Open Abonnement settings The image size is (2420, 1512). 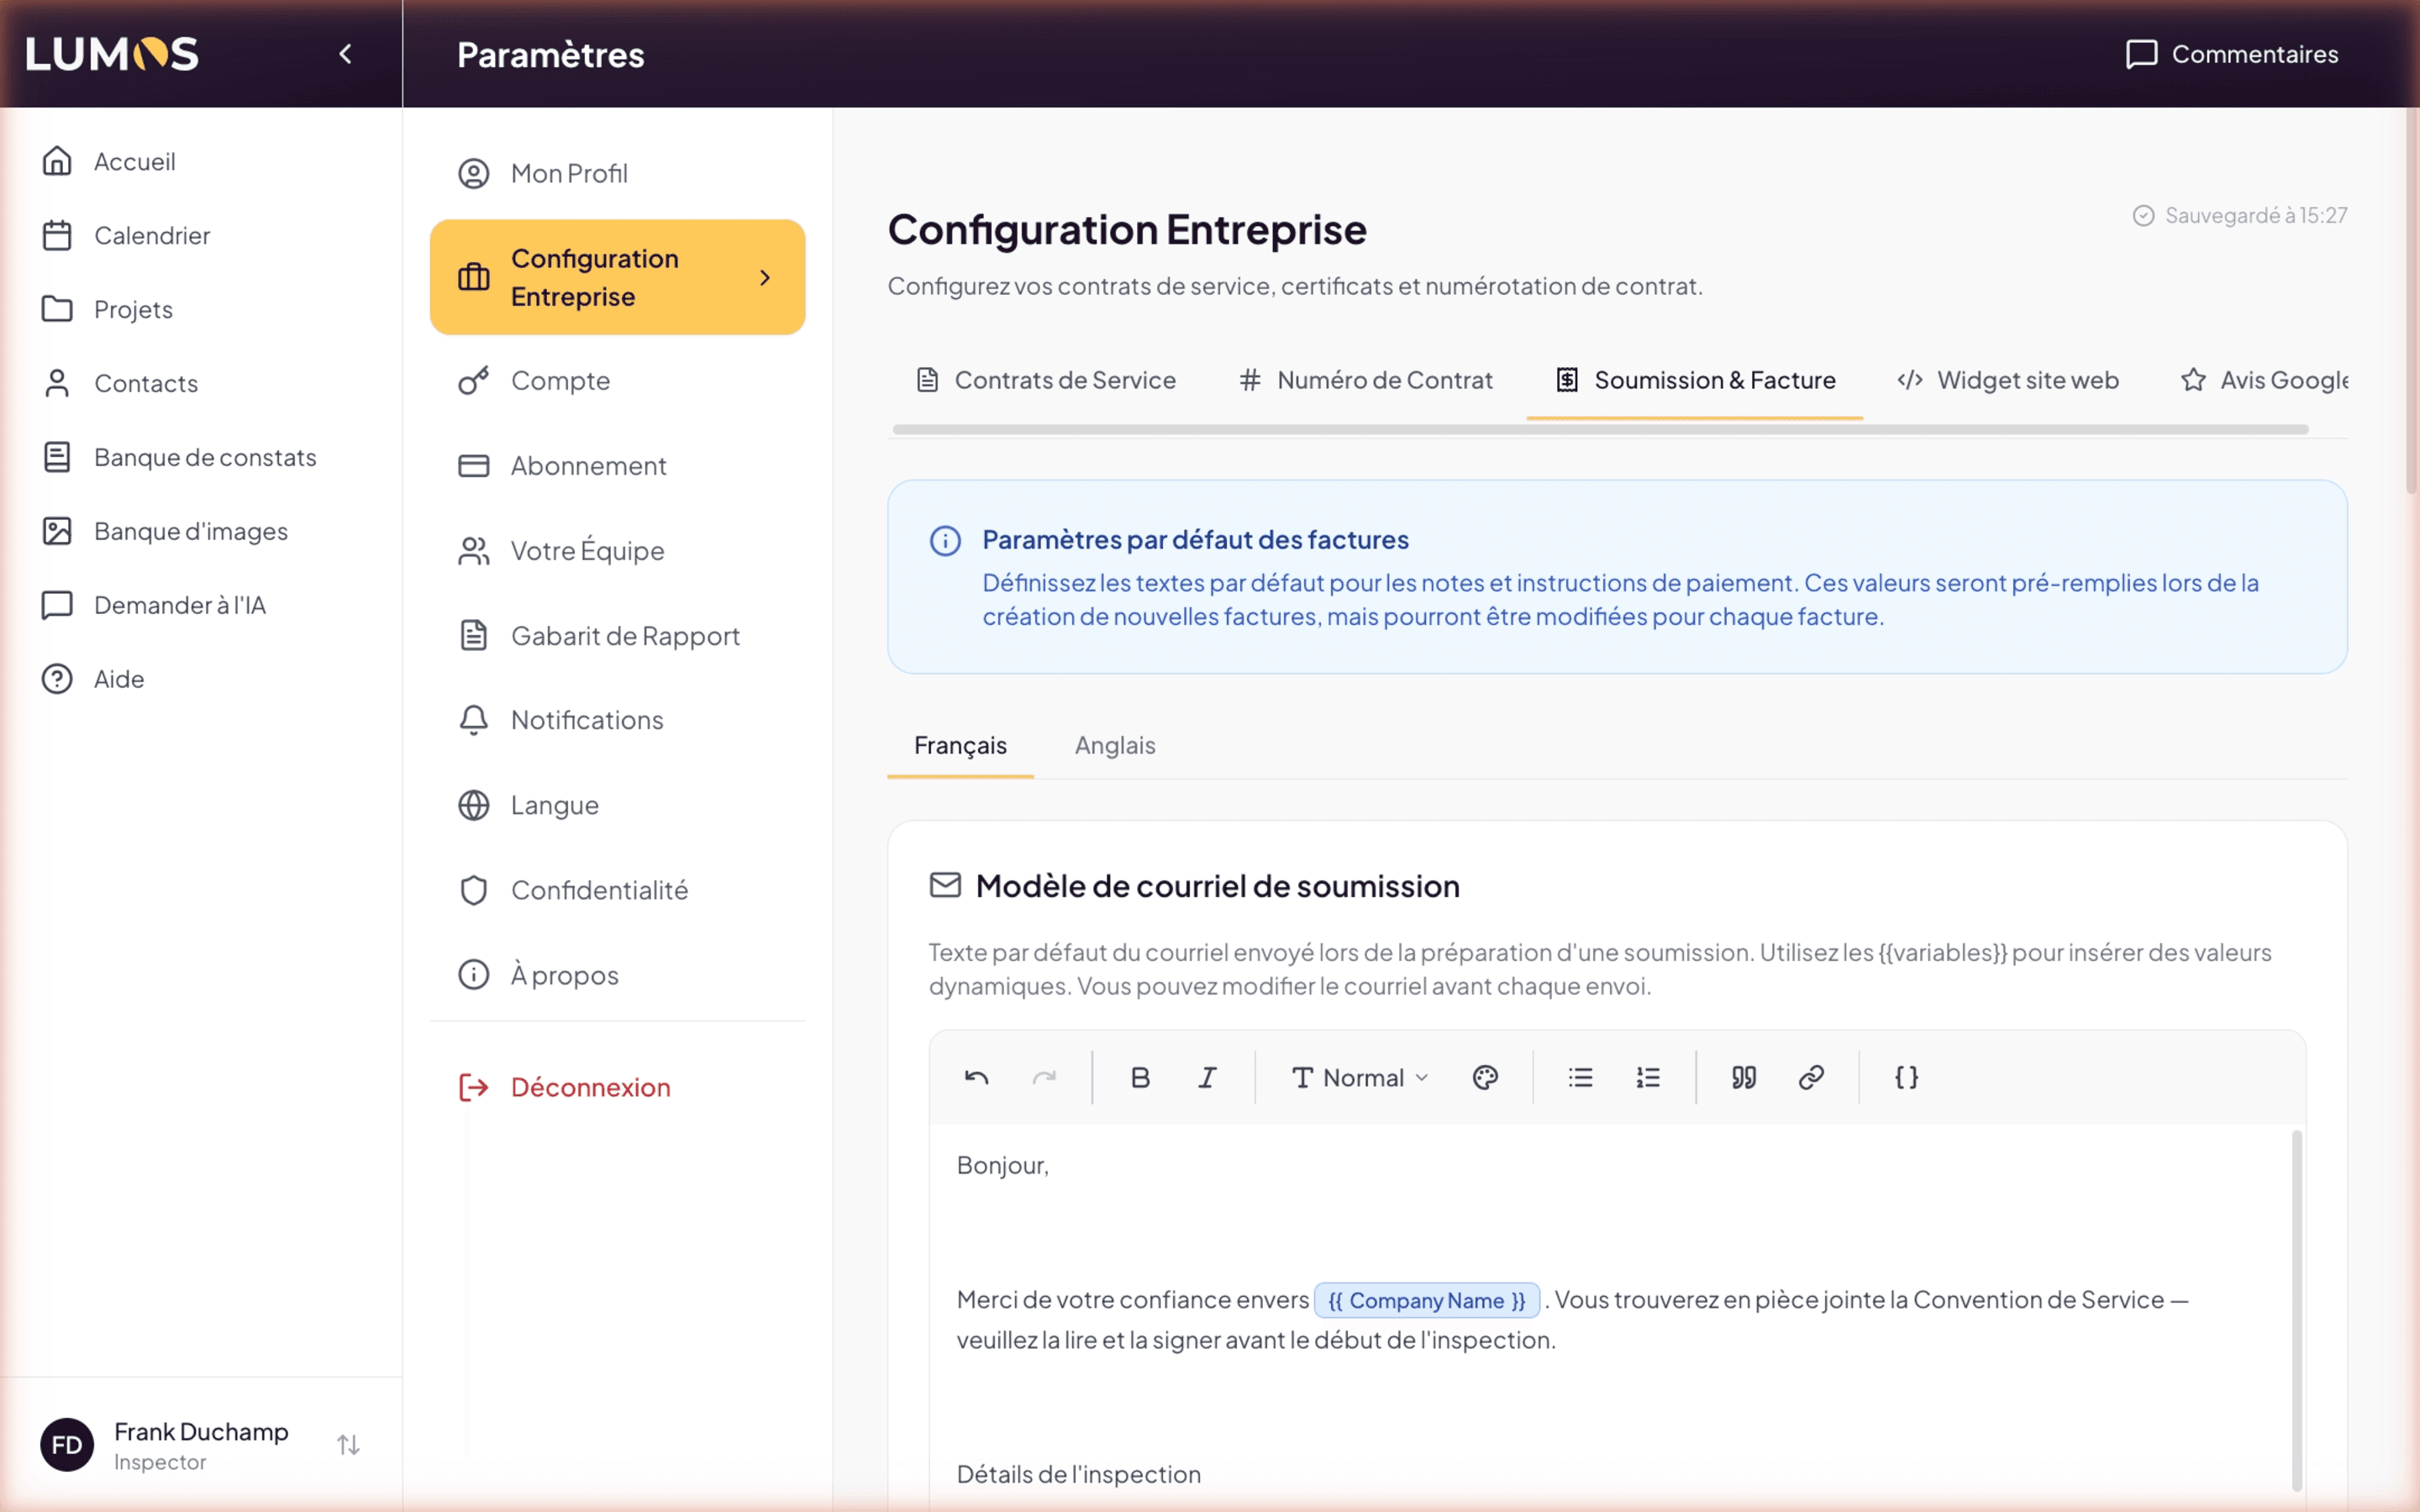pos(617,465)
